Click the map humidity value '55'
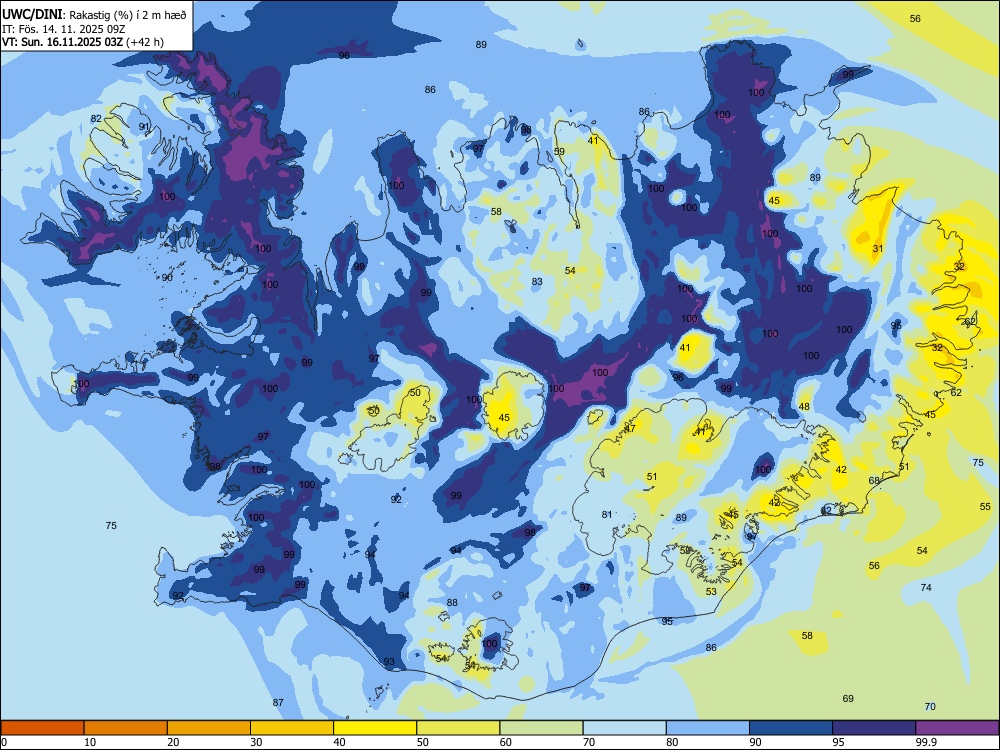This screenshot has height=750, width=1000. coord(985,506)
